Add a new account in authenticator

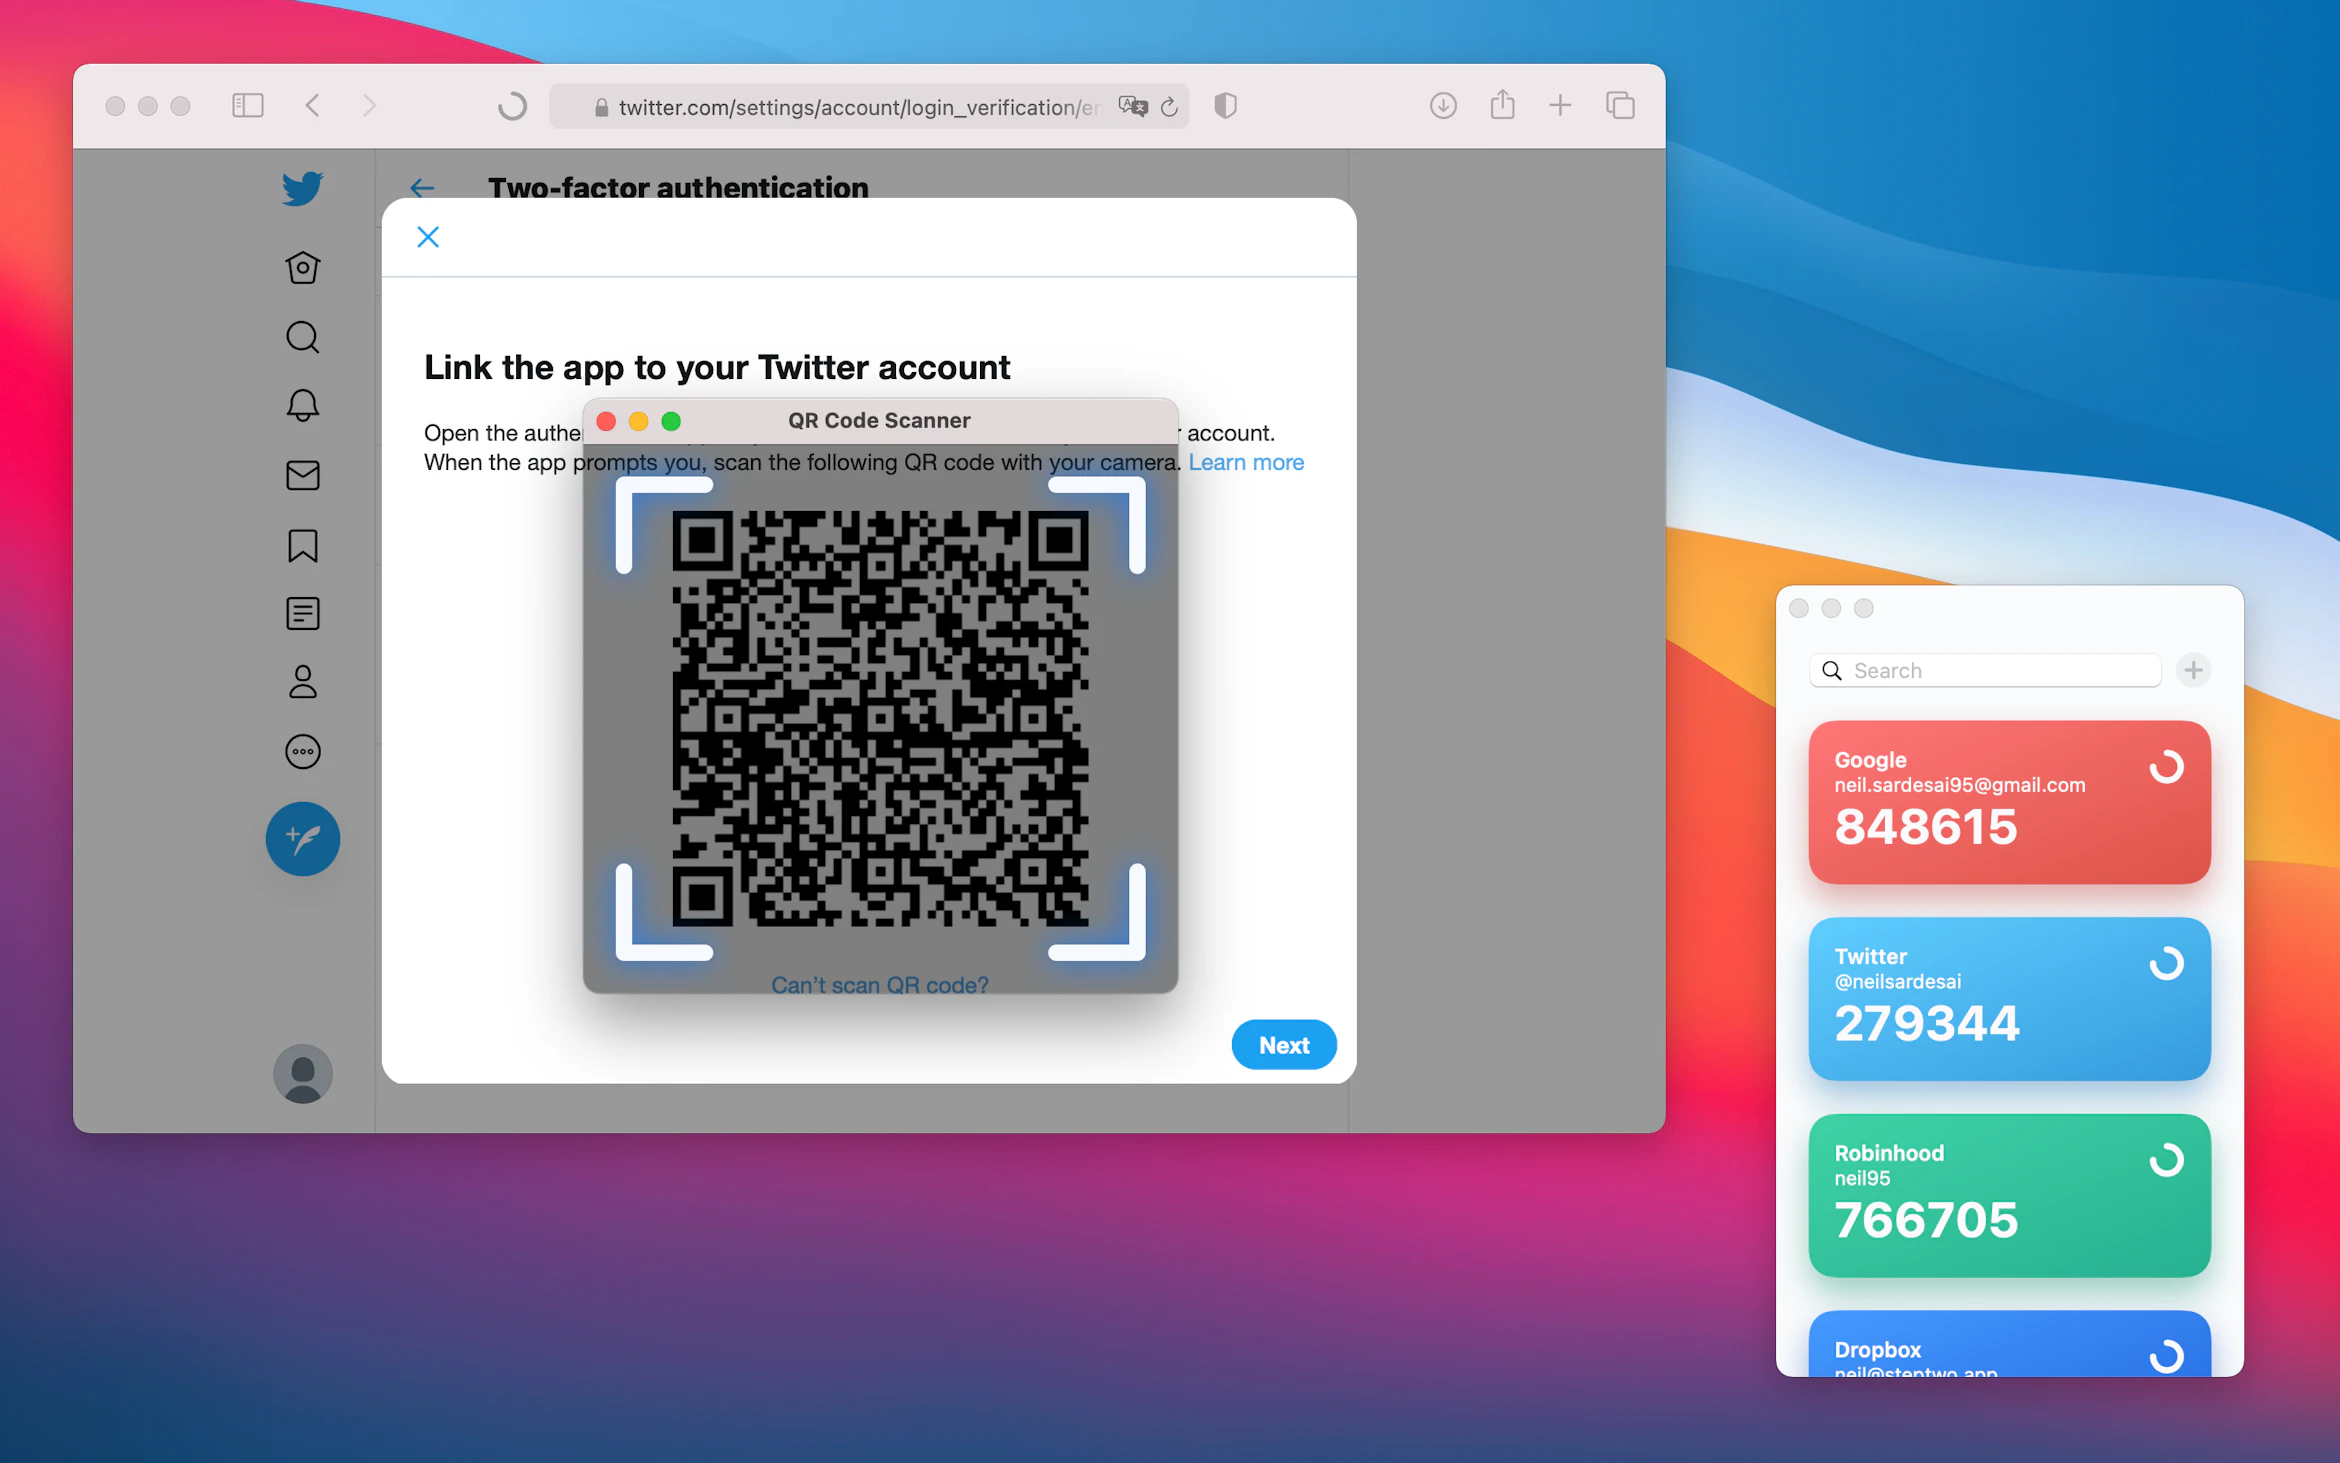click(x=2193, y=670)
